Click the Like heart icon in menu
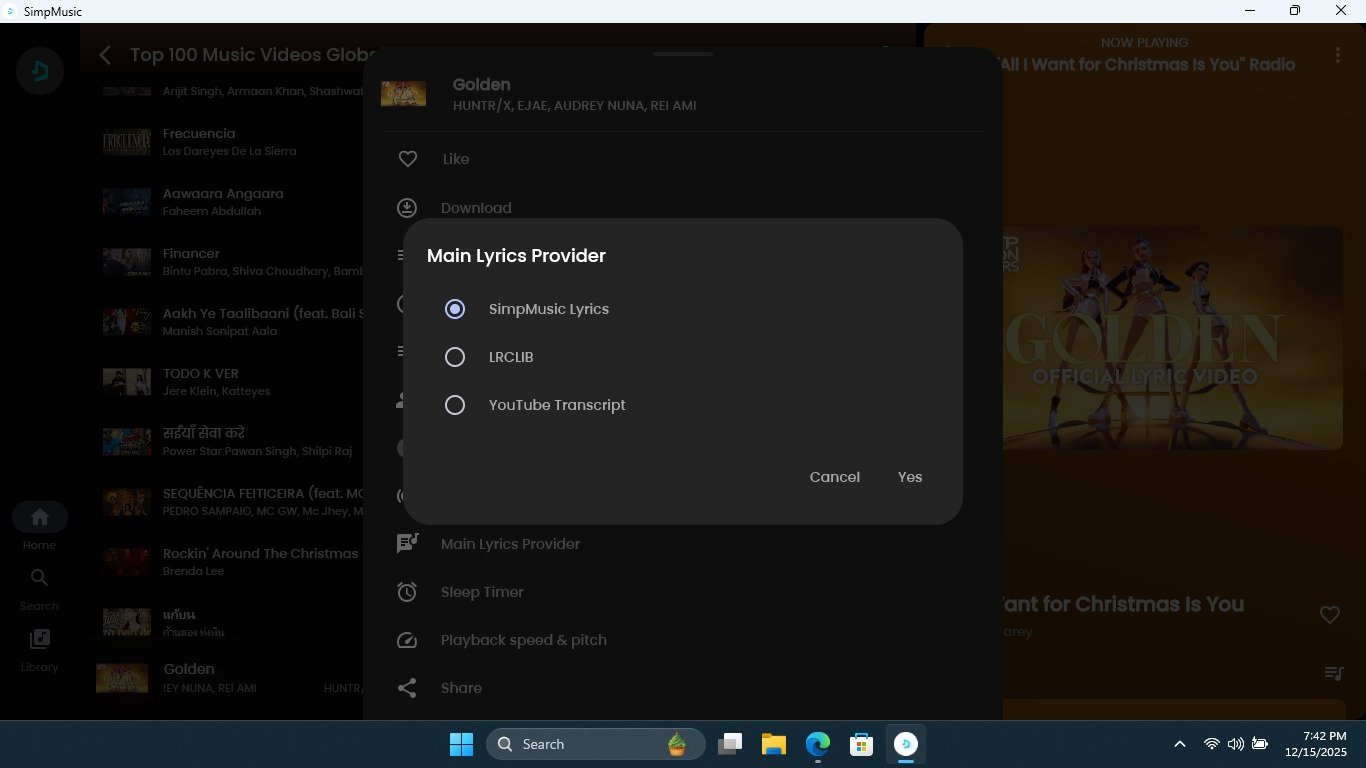1366x768 pixels. pos(407,159)
